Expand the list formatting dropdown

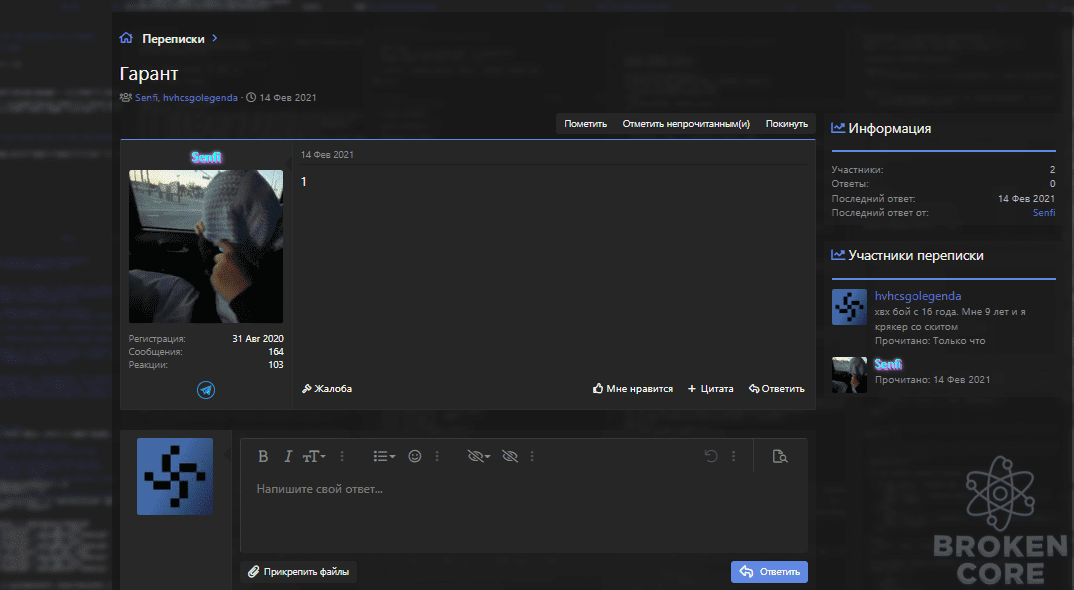[x=384, y=456]
